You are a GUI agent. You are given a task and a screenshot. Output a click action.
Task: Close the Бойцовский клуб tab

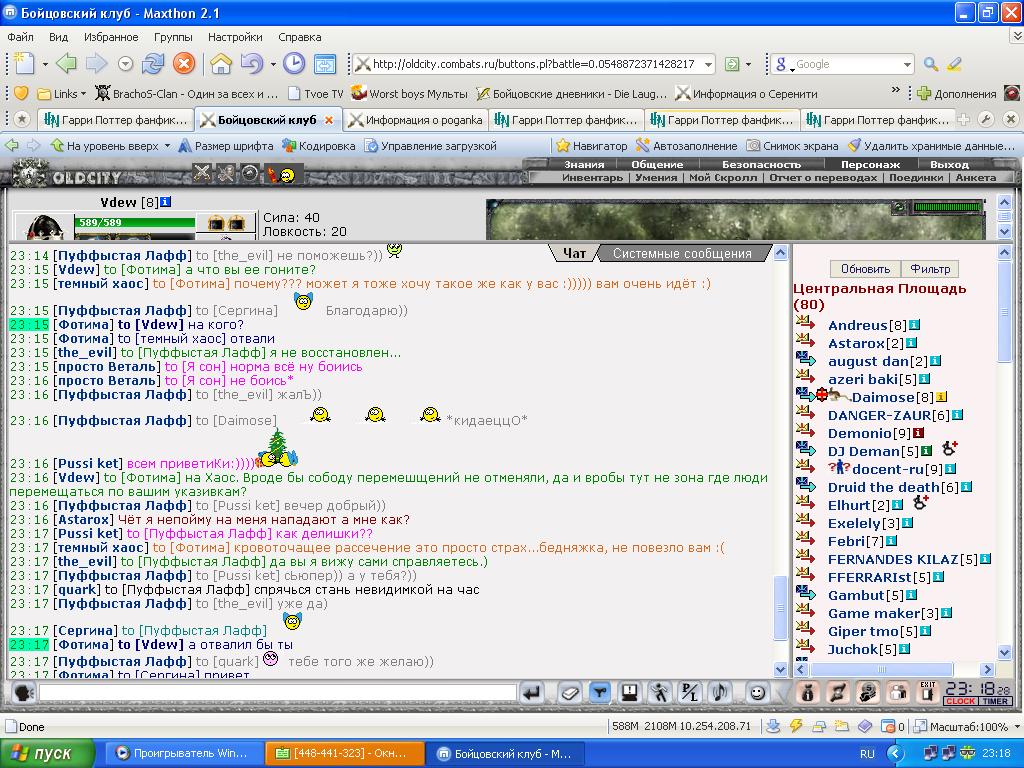coord(329,120)
